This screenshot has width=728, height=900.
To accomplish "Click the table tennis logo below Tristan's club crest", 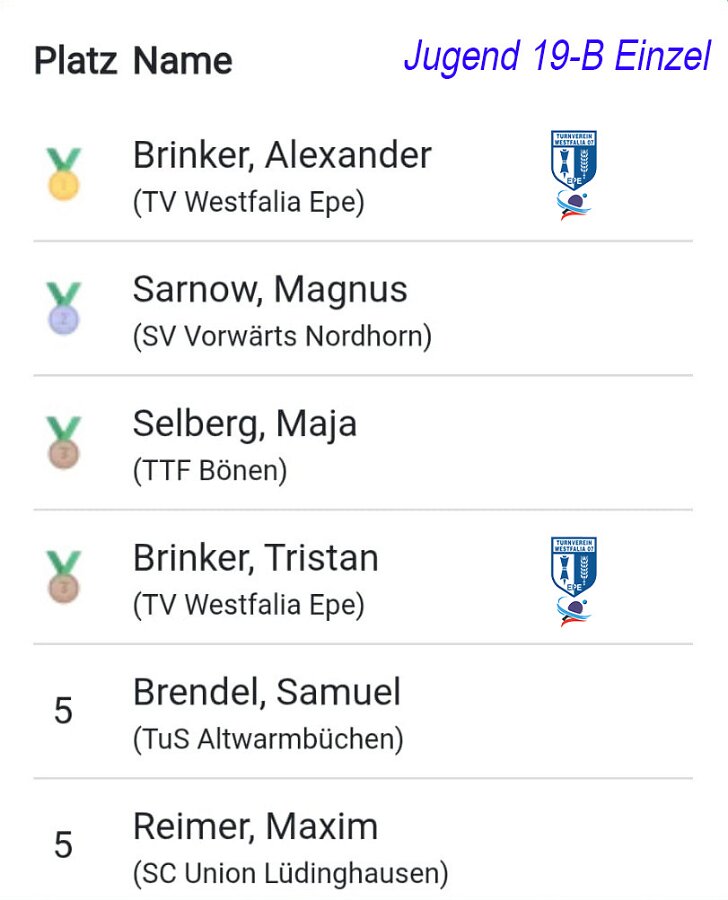I will [574, 612].
